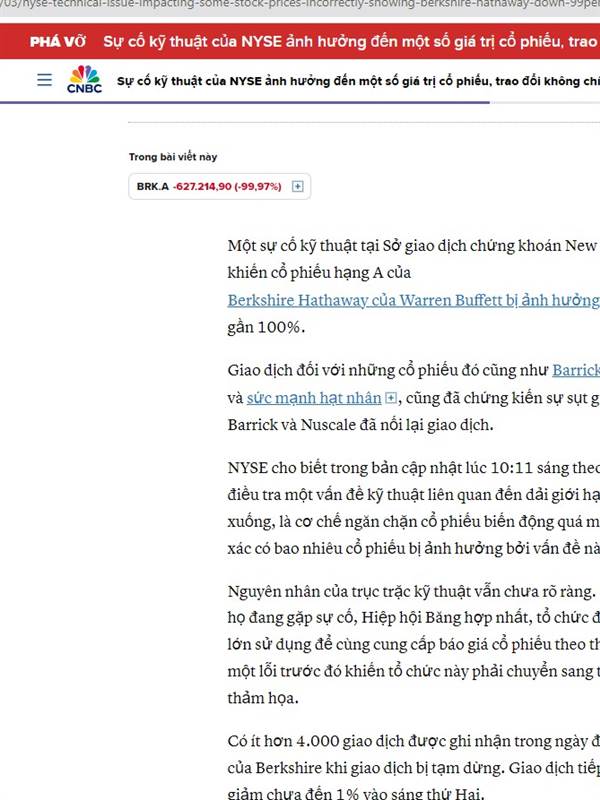Screen dimensions: 600x800
Task: Click the word 'thảm họa.'
Action: tap(263, 697)
